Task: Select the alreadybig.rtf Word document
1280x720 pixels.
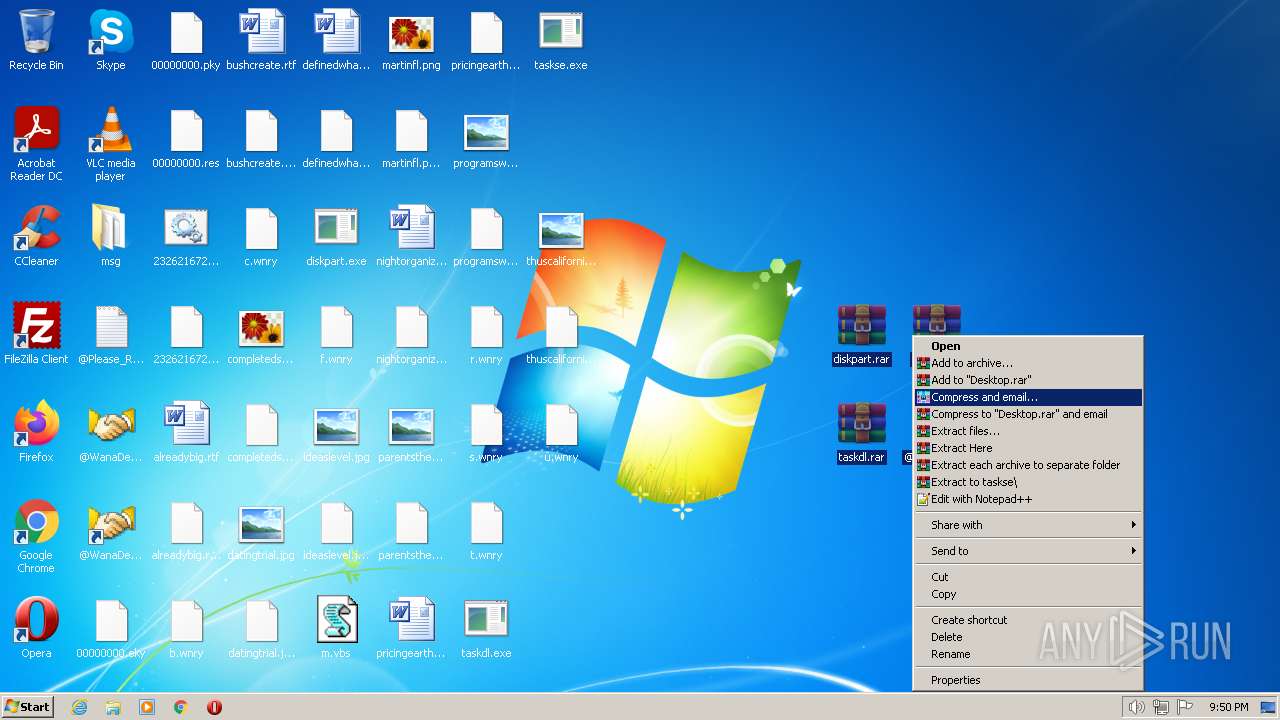Action: tap(186, 432)
